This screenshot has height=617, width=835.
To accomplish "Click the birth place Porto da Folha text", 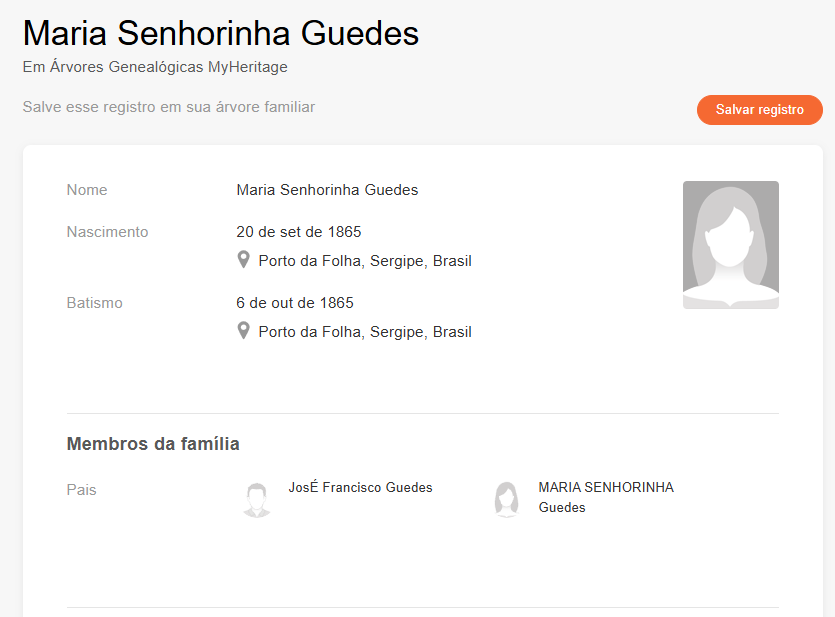I will coord(365,261).
